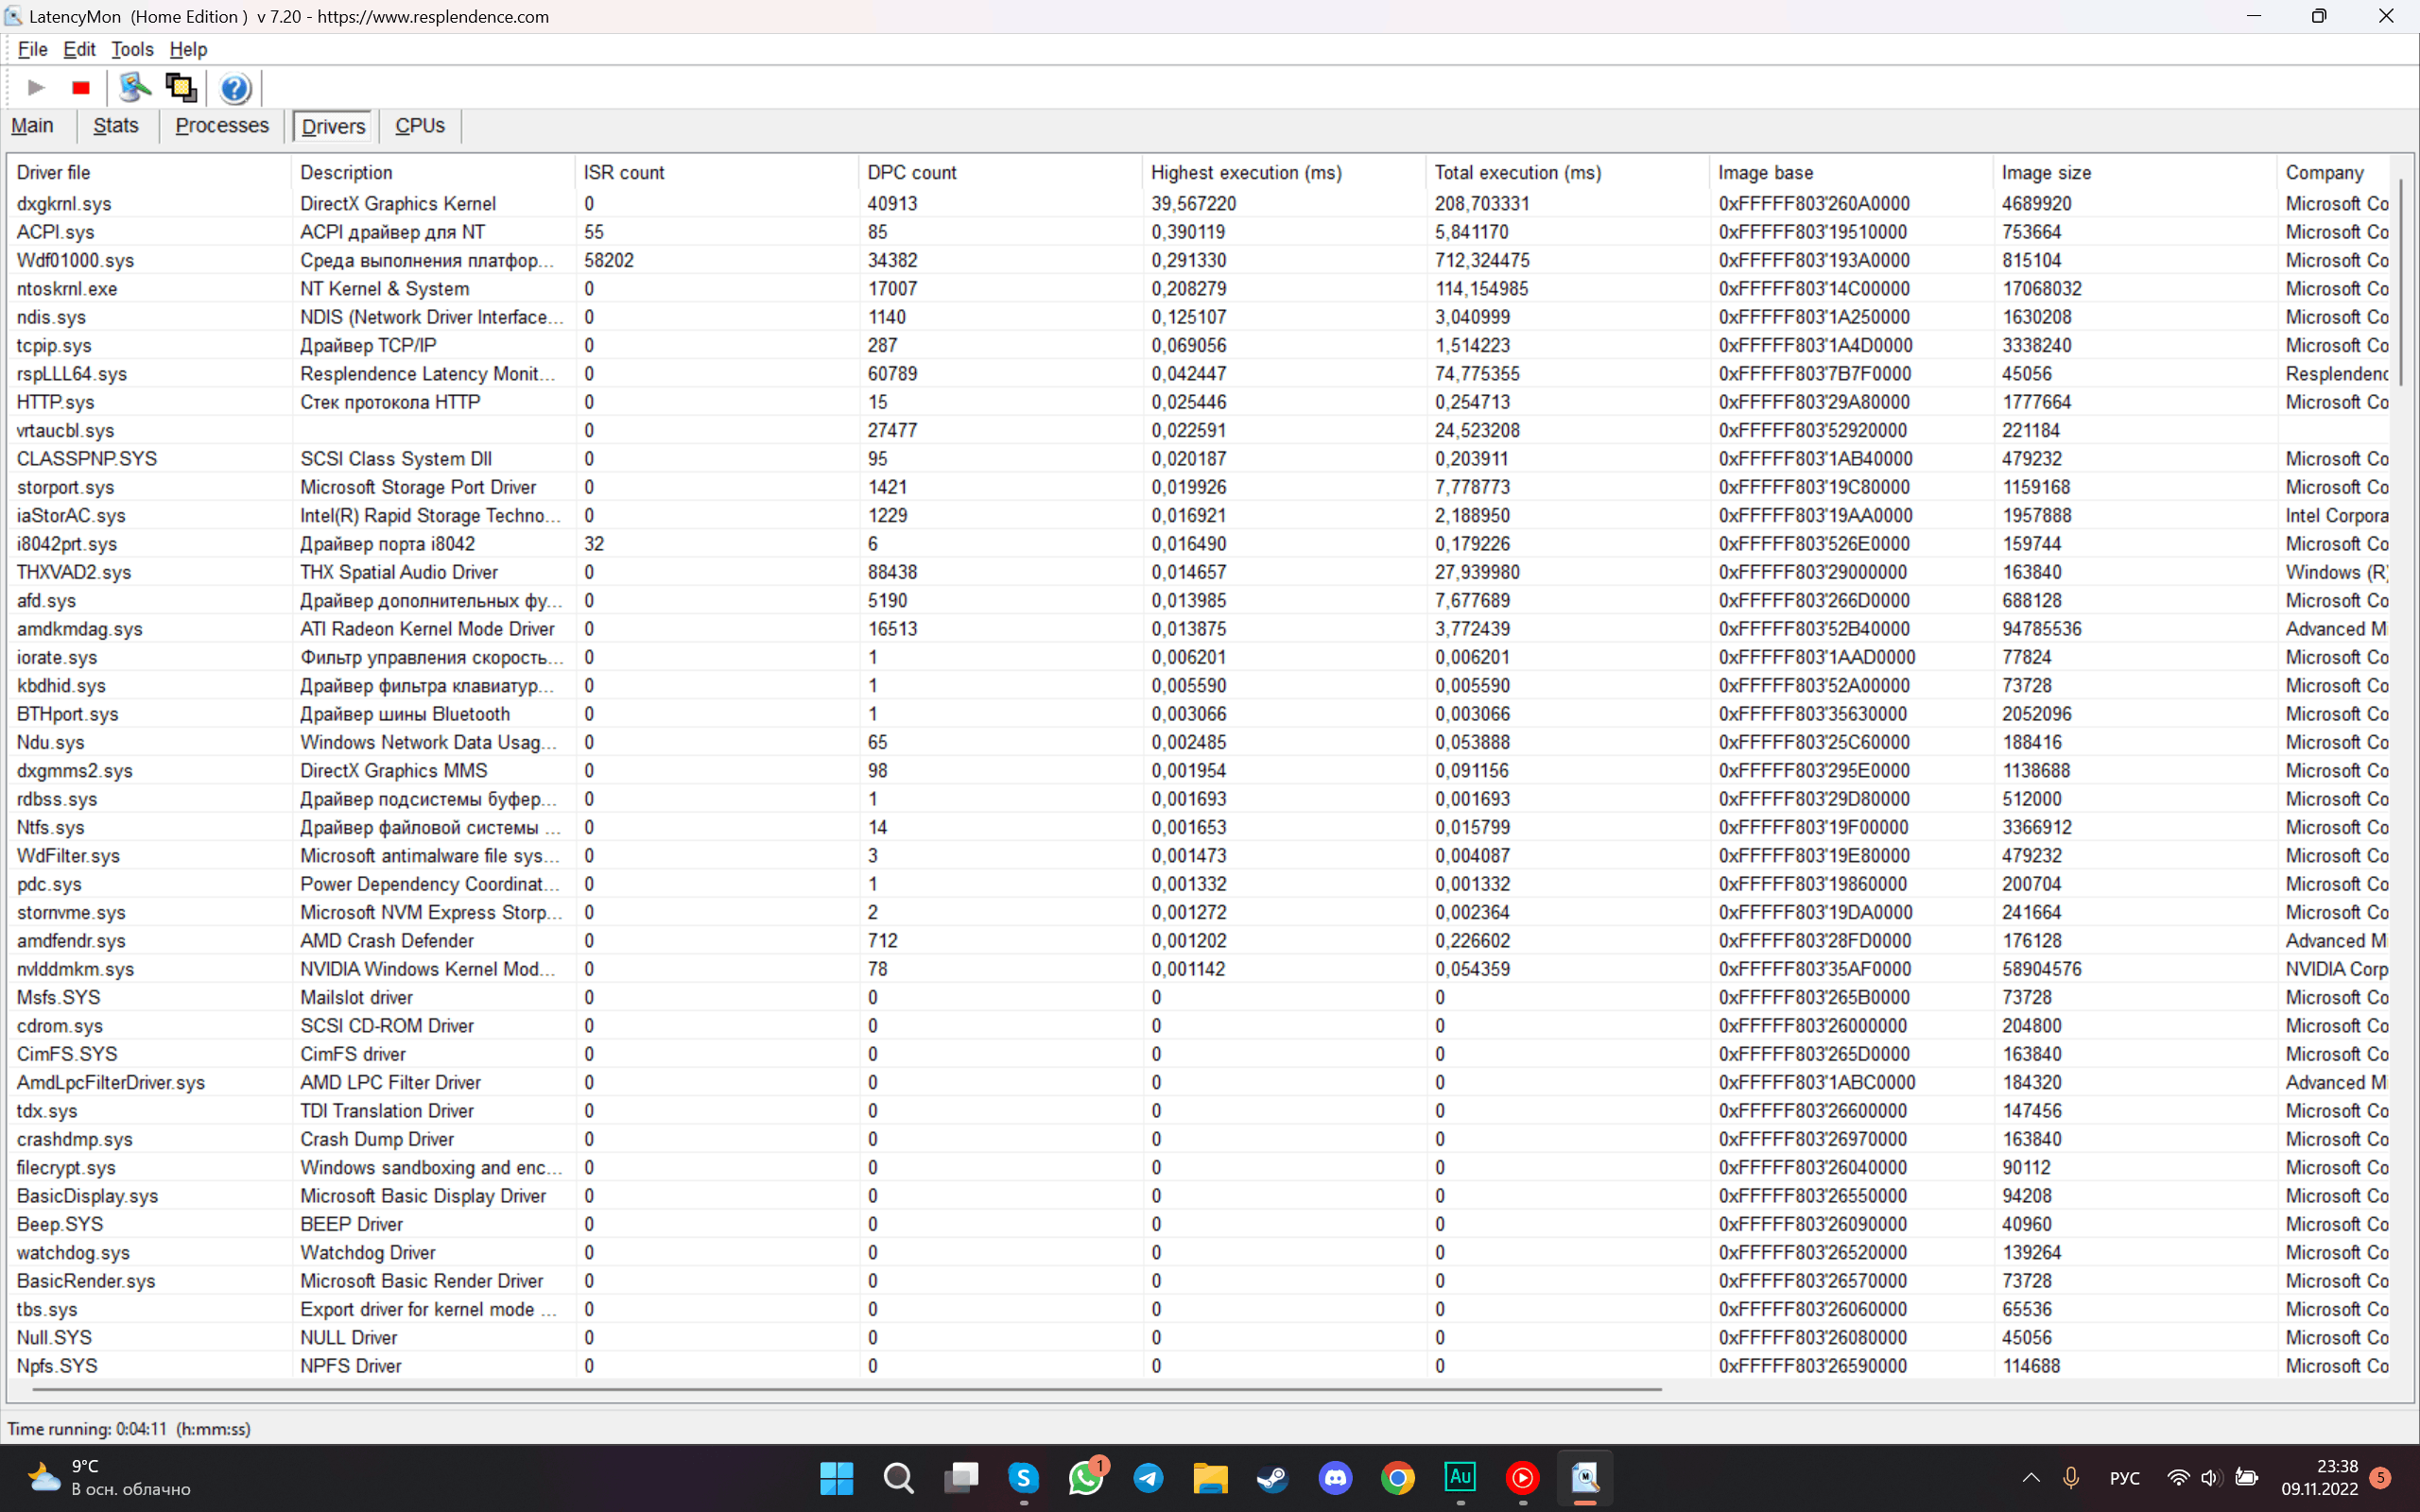
Task: Open Task View on the taskbar
Action: [961, 1478]
